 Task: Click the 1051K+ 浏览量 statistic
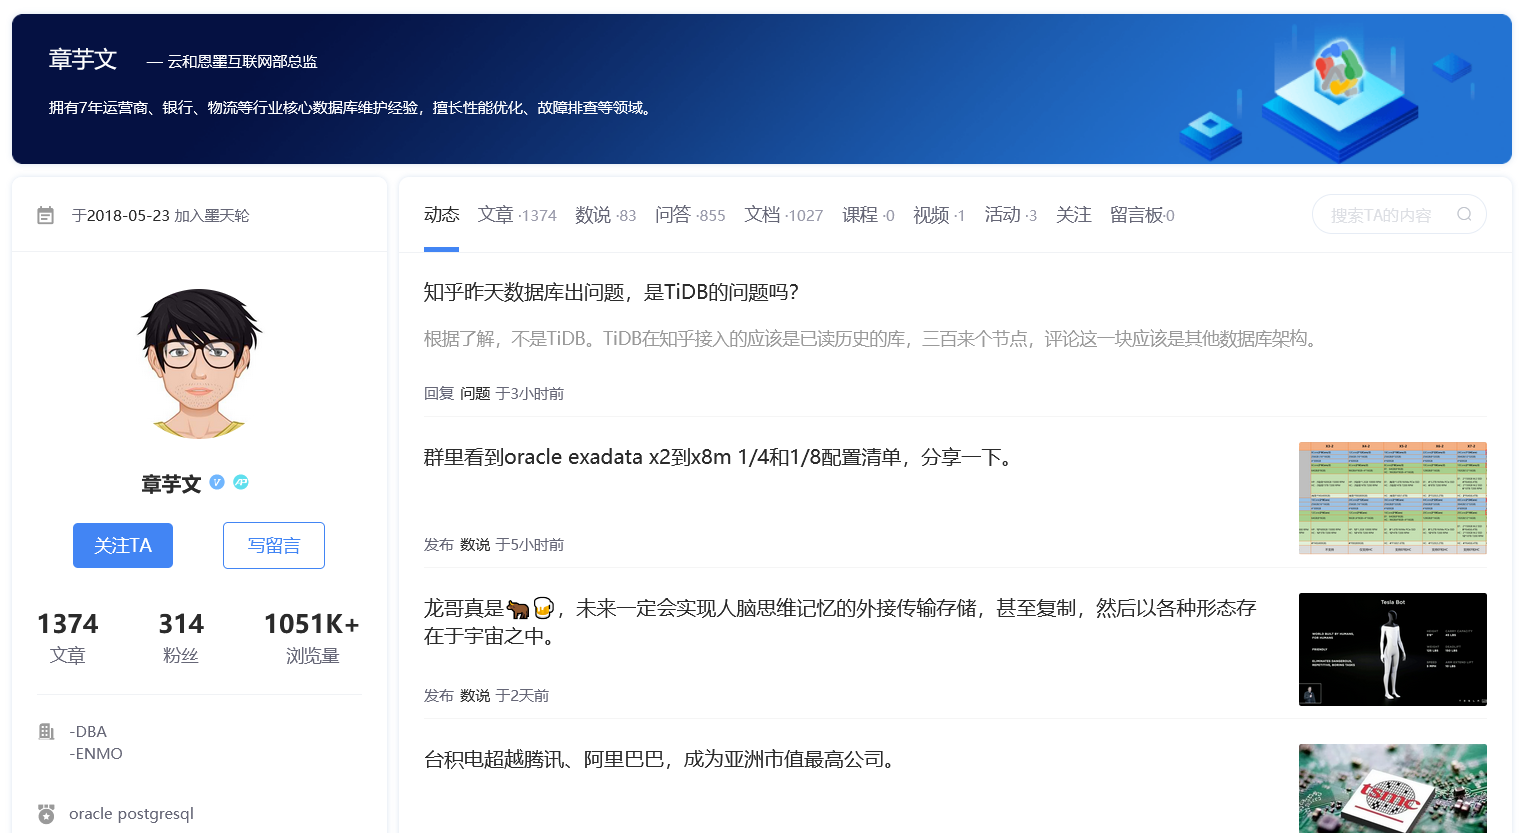[312, 638]
